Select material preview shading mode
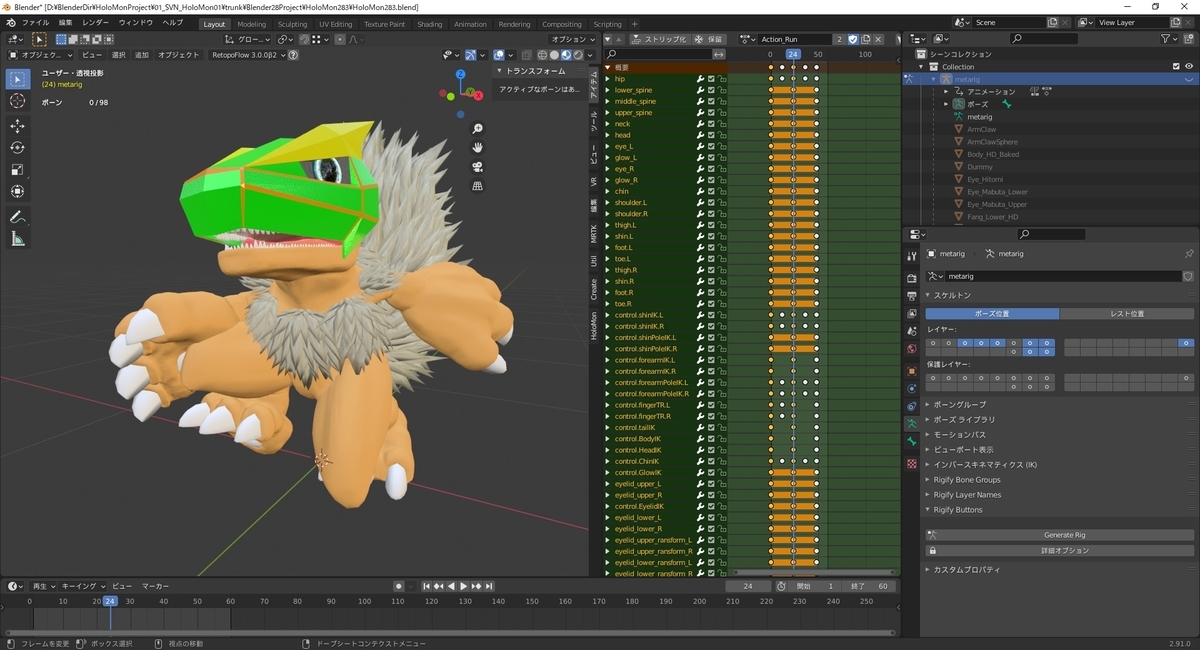Image resolution: width=1200 pixels, height=650 pixels. click(566, 55)
